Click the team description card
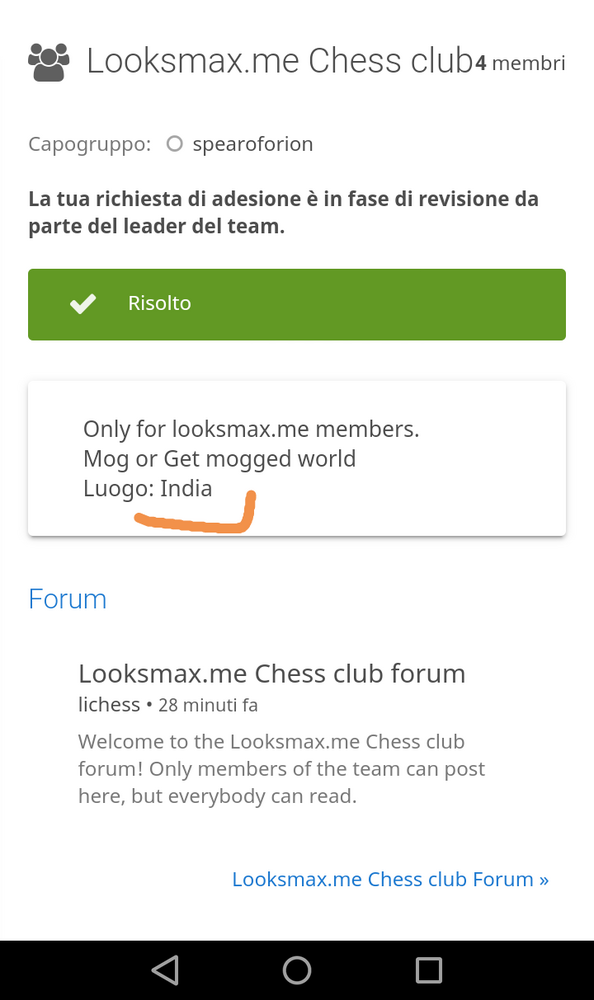The height and width of the screenshot is (1000, 594). tap(297, 459)
